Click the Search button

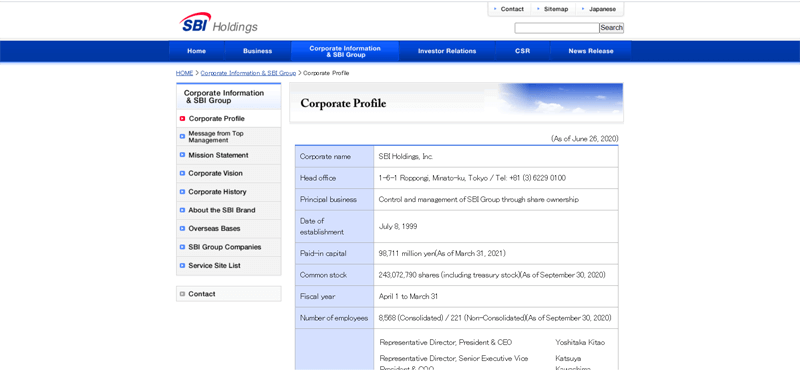point(611,28)
